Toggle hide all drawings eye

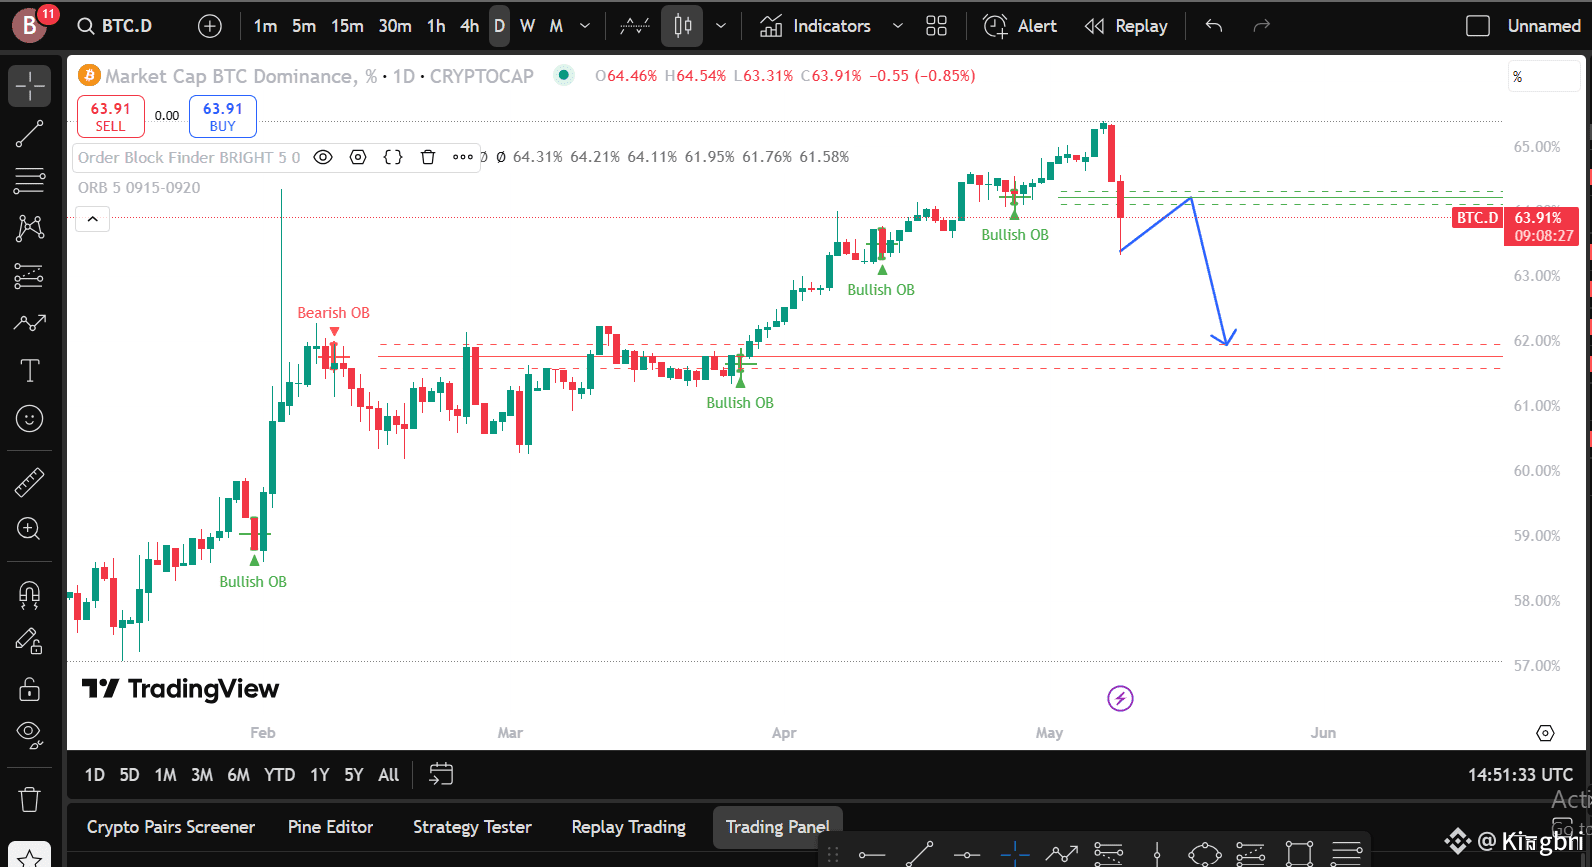point(30,735)
